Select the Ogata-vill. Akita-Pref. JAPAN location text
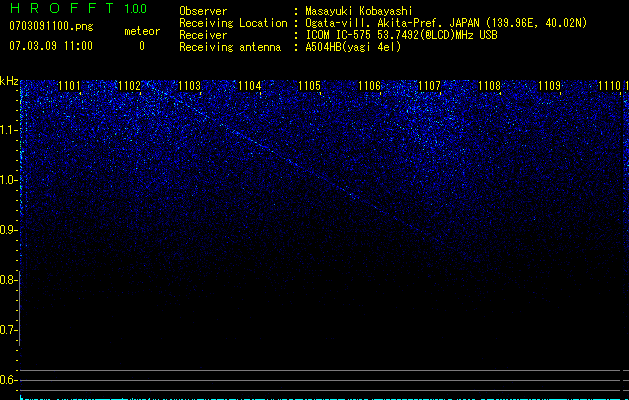The height and width of the screenshot is (400, 629). click(x=446, y=23)
